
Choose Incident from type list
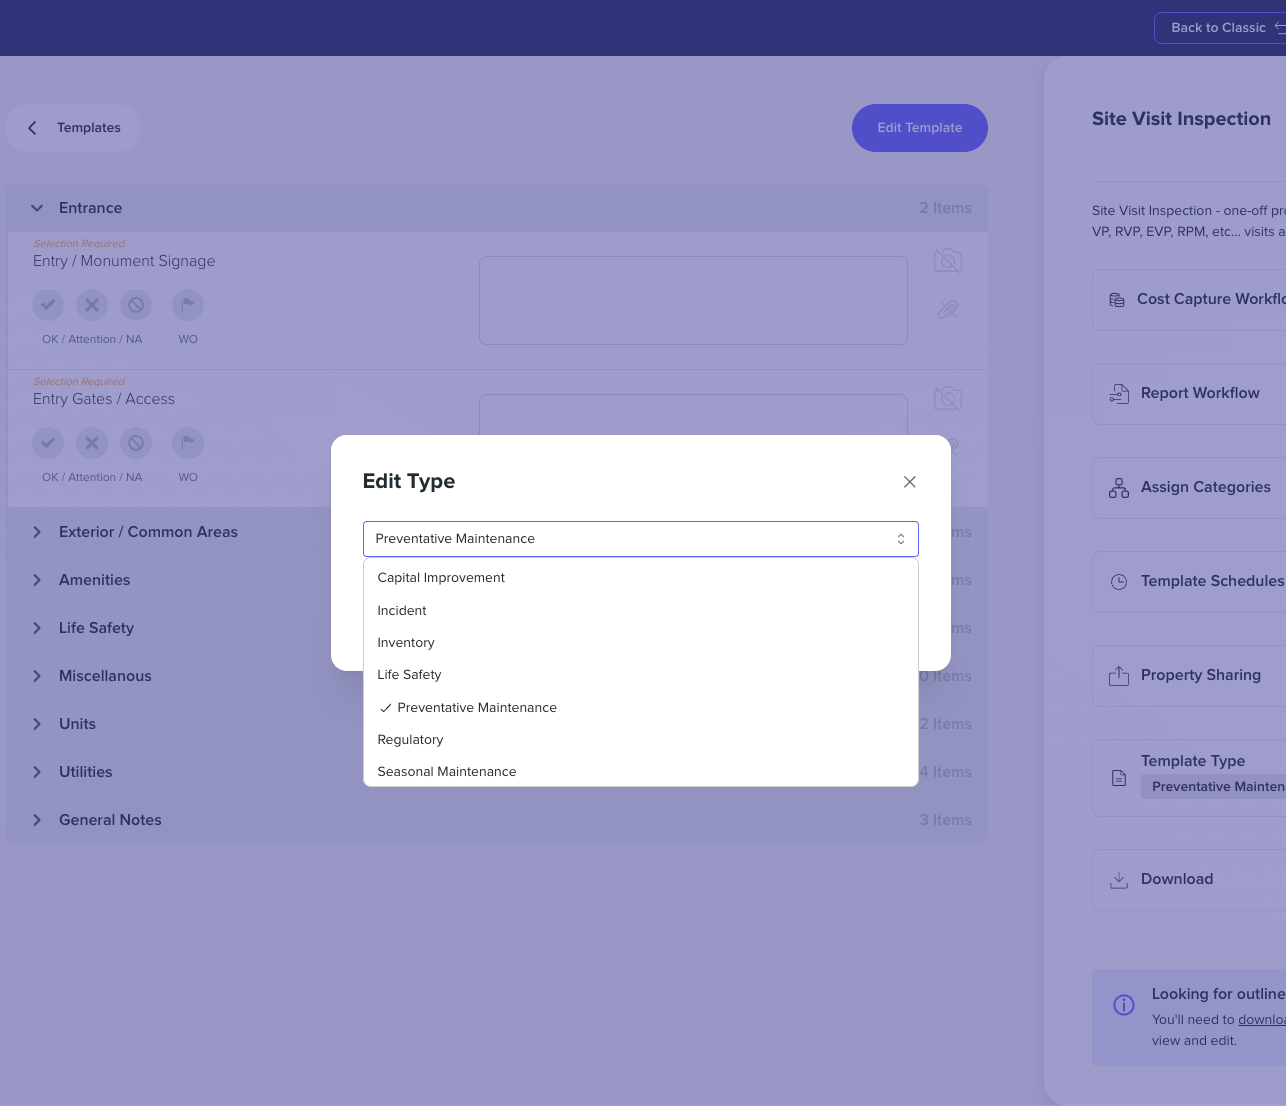tap(640, 611)
